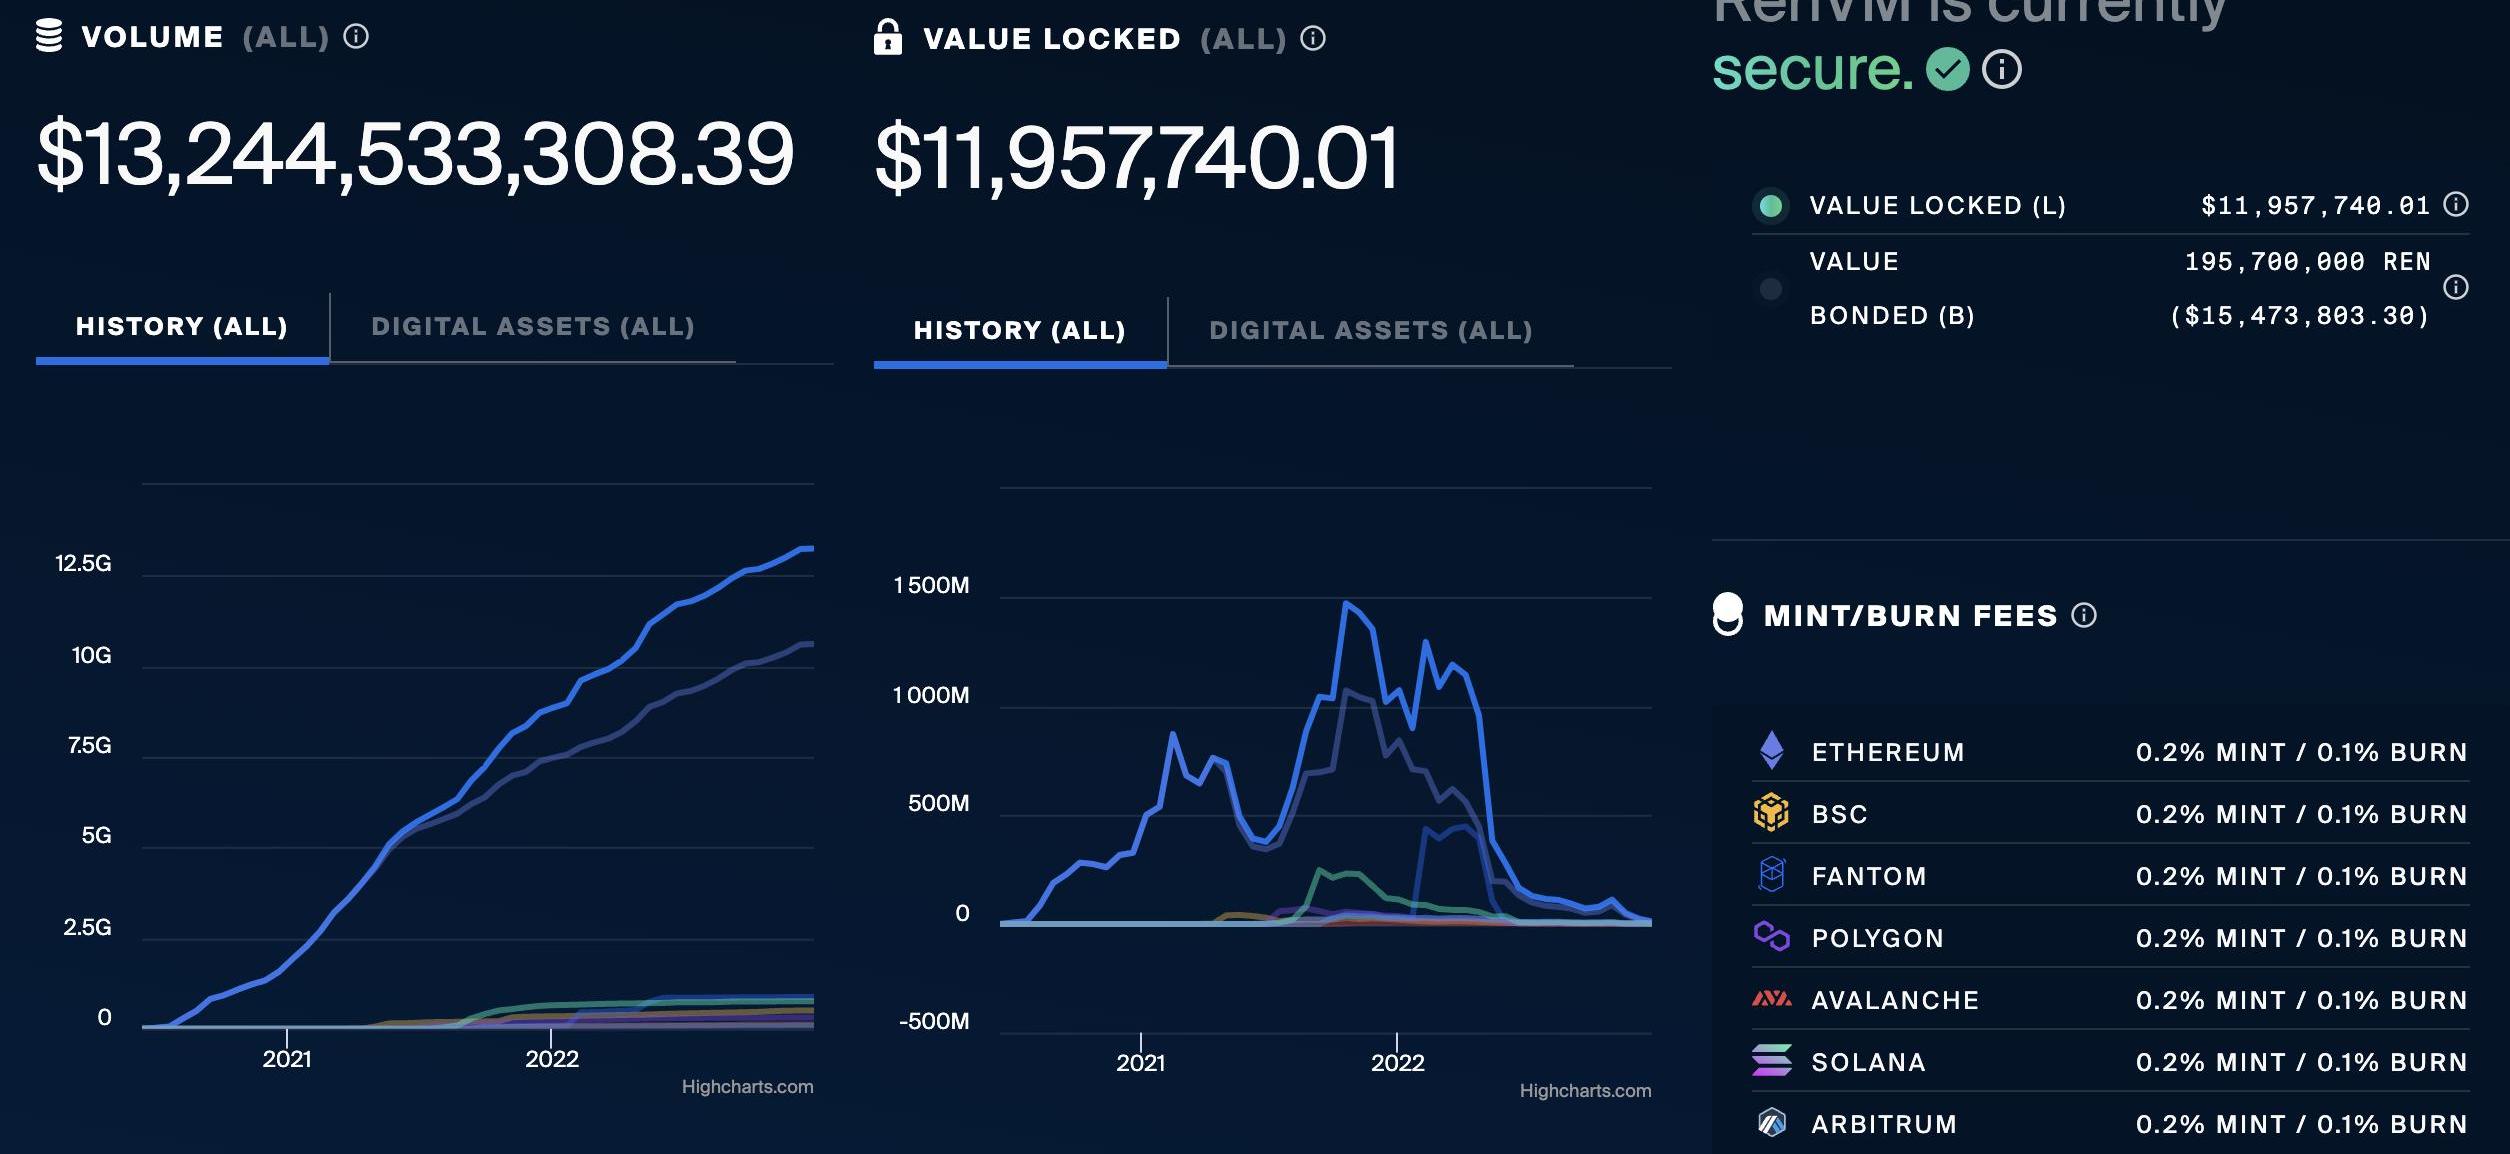The width and height of the screenshot is (2510, 1154).
Task: Click the volume coin-stack icon
Action: [x=49, y=35]
